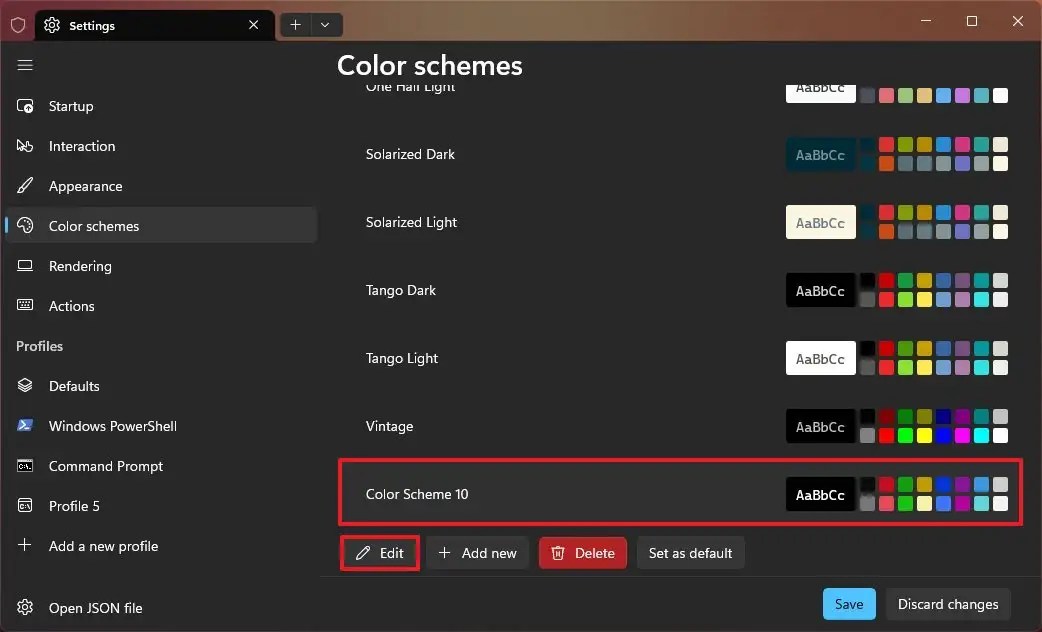1042x632 pixels.
Task: Toggle the navigation pane with hamburger button
Action: click(x=25, y=65)
